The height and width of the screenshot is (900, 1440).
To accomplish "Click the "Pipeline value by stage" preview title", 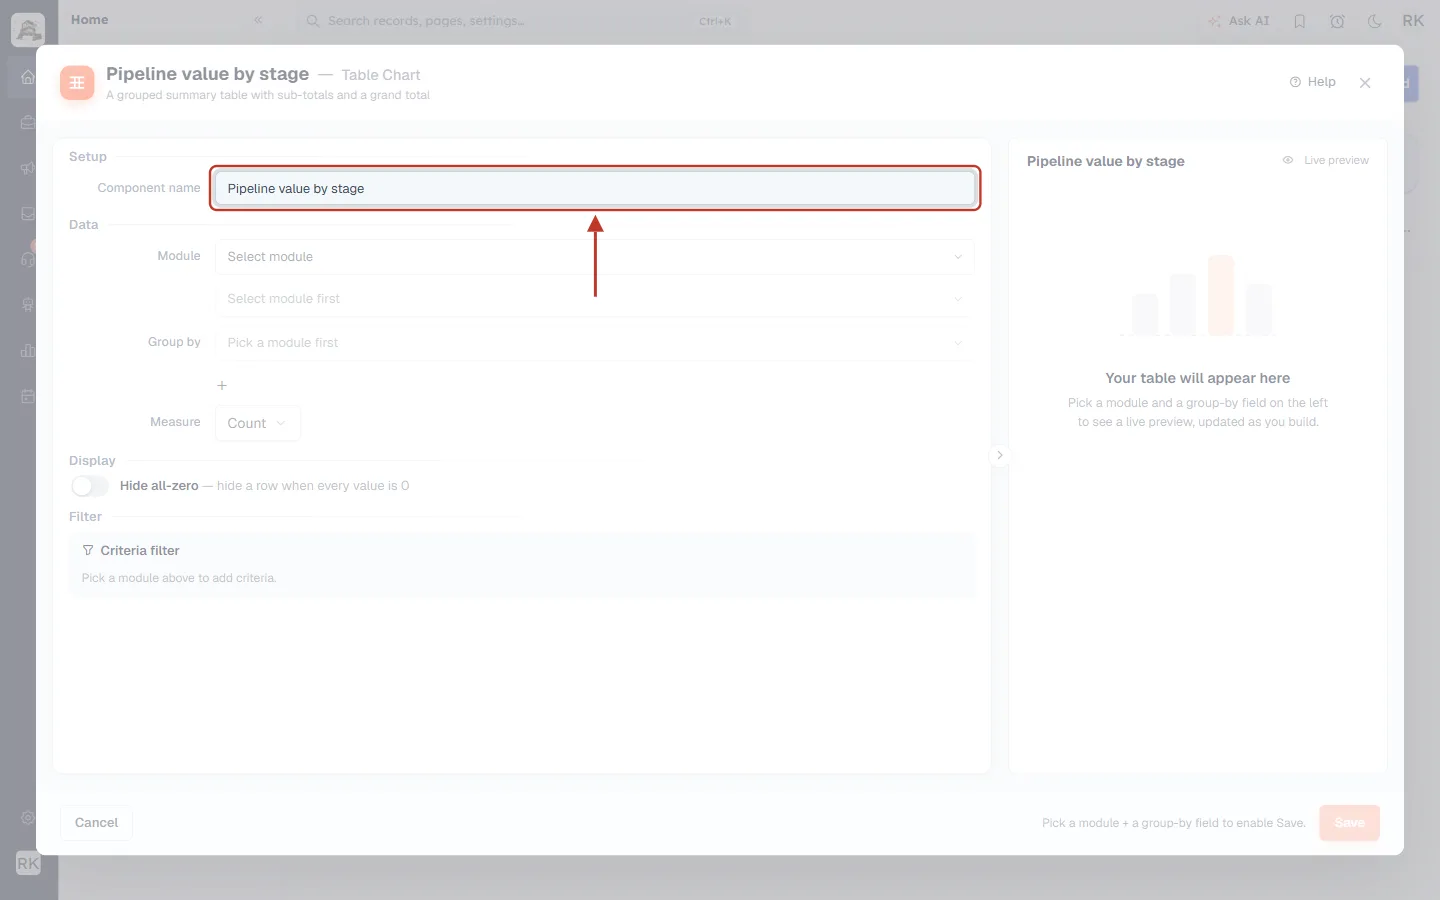I will [1106, 161].
